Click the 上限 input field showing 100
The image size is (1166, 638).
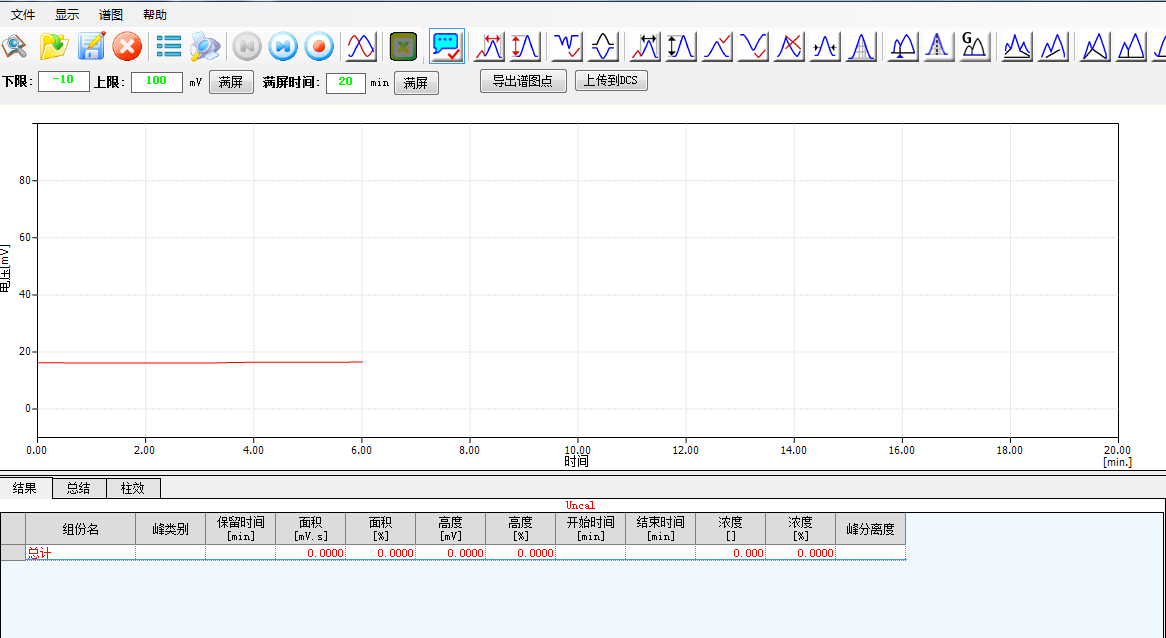point(157,83)
